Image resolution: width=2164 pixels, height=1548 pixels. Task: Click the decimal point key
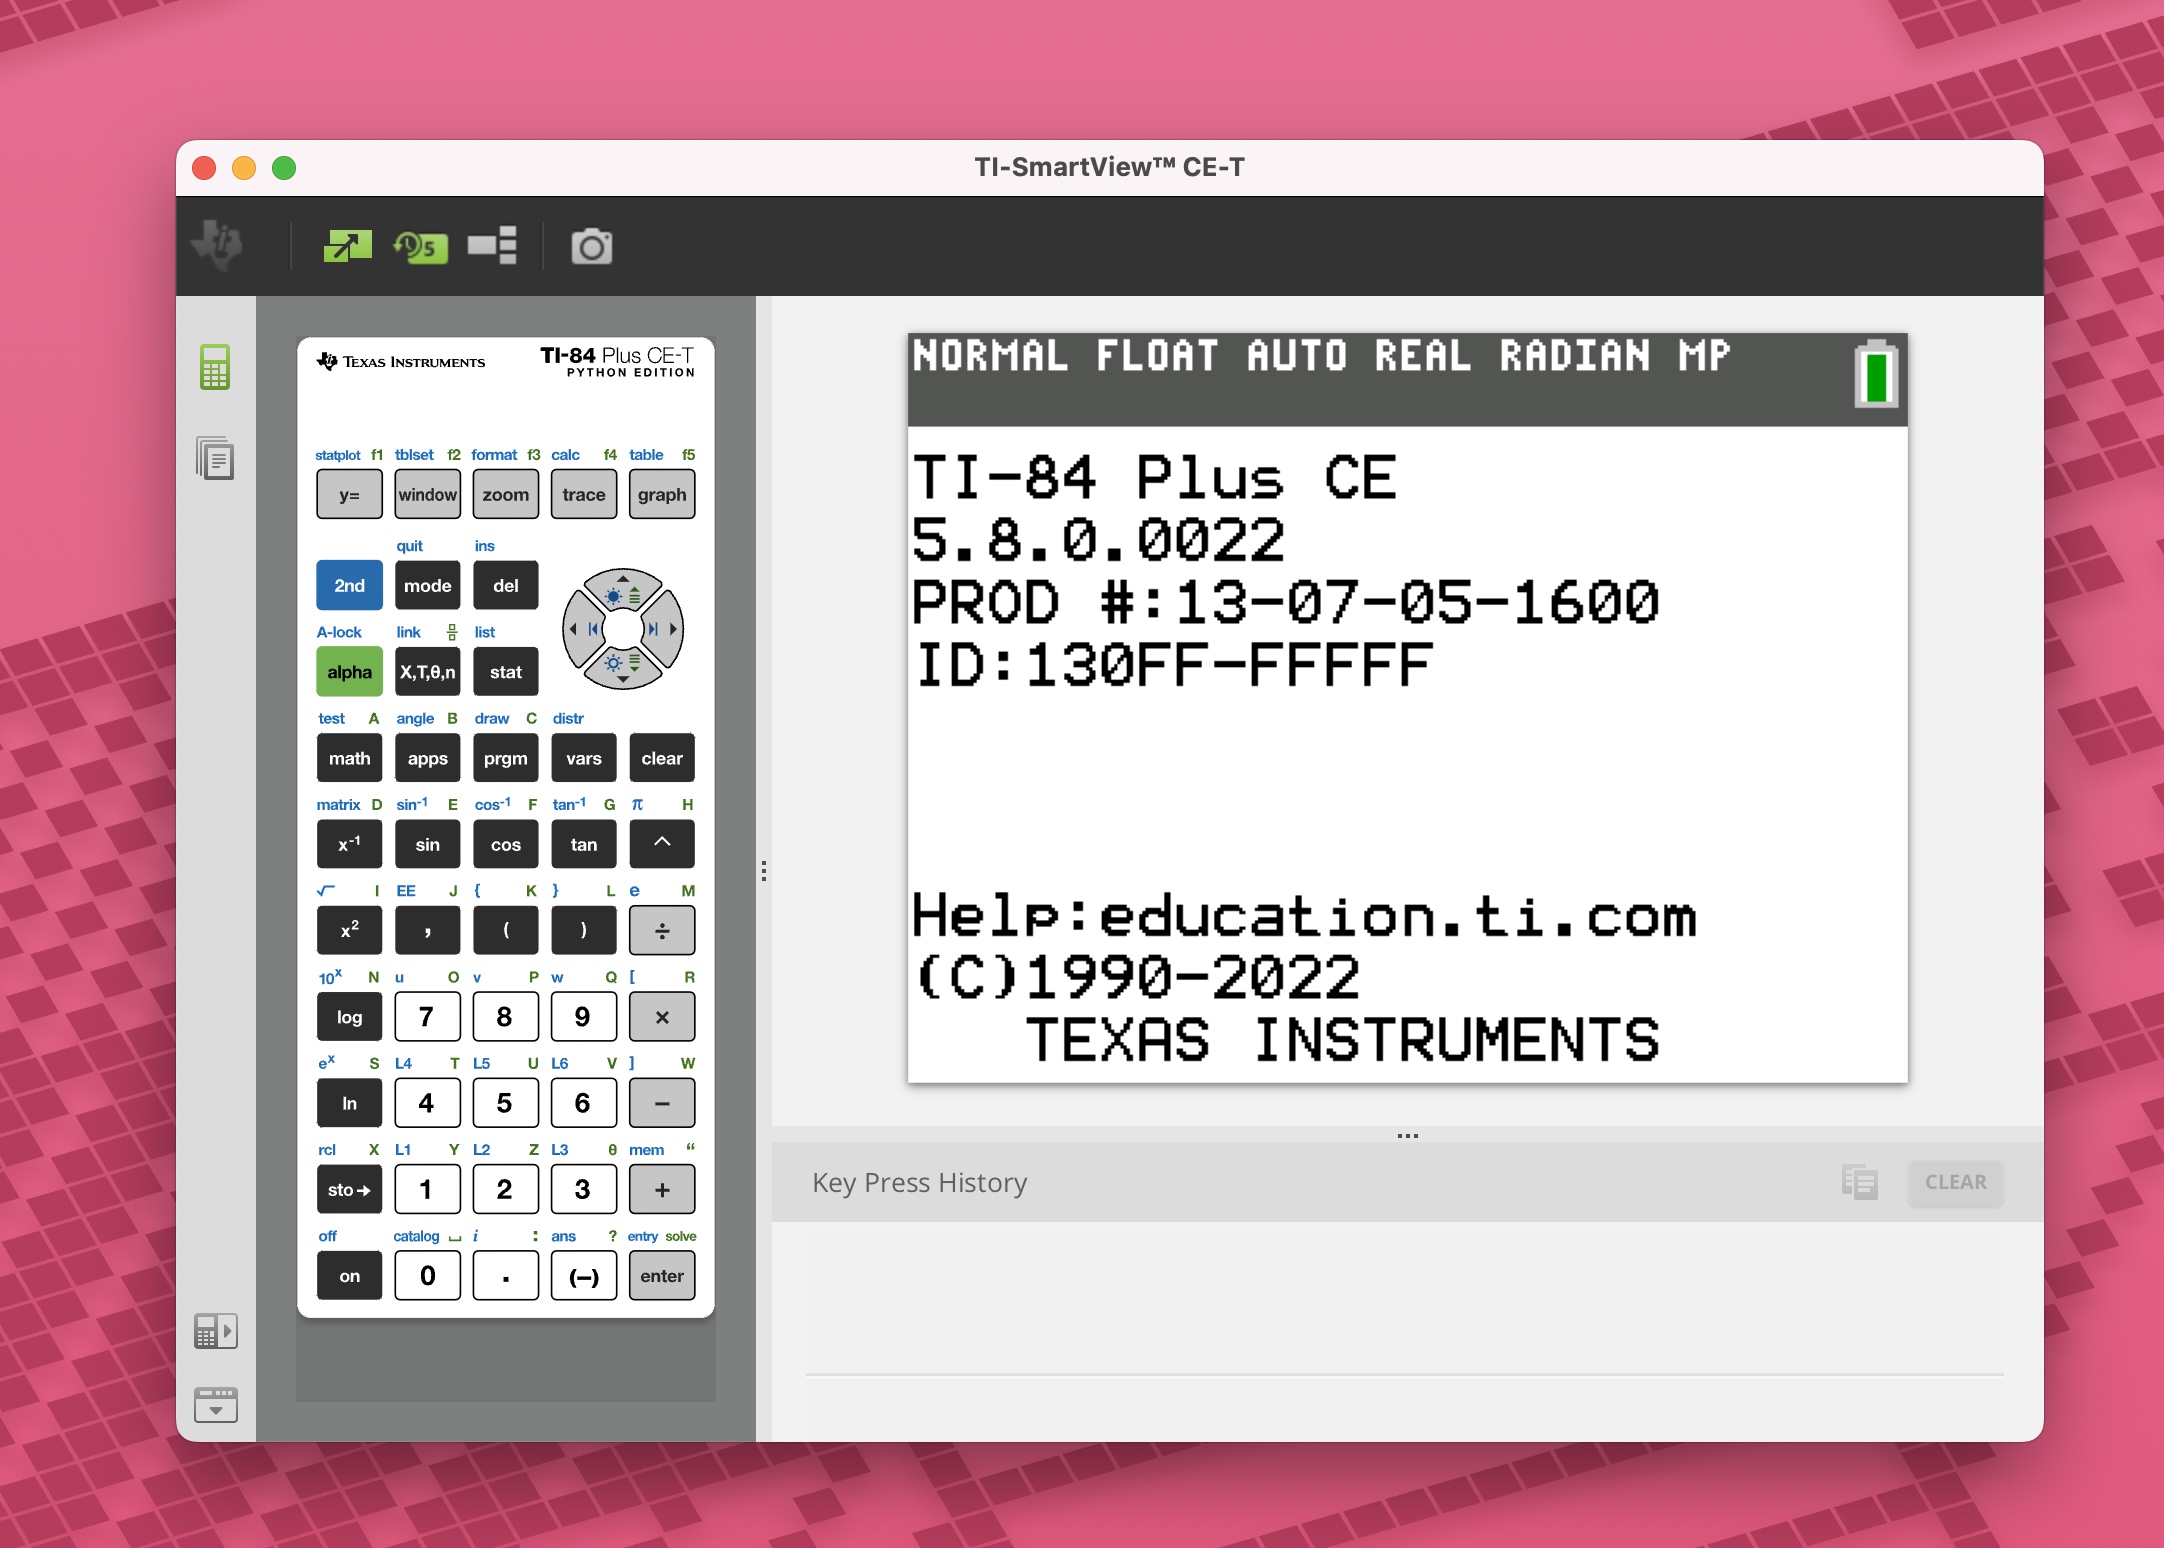(506, 1276)
